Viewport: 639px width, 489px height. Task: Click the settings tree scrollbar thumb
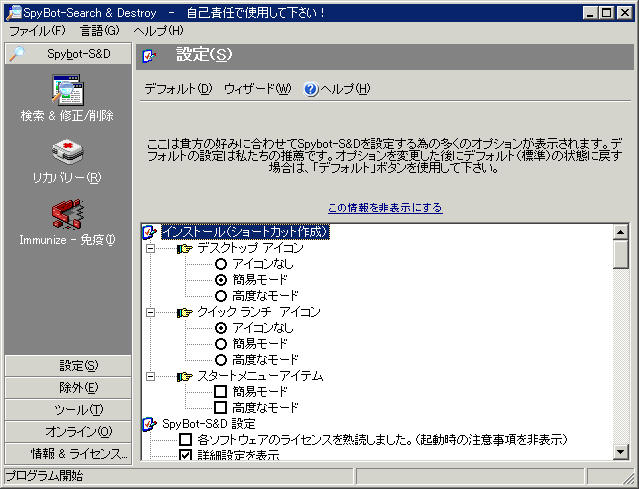[620, 254]
